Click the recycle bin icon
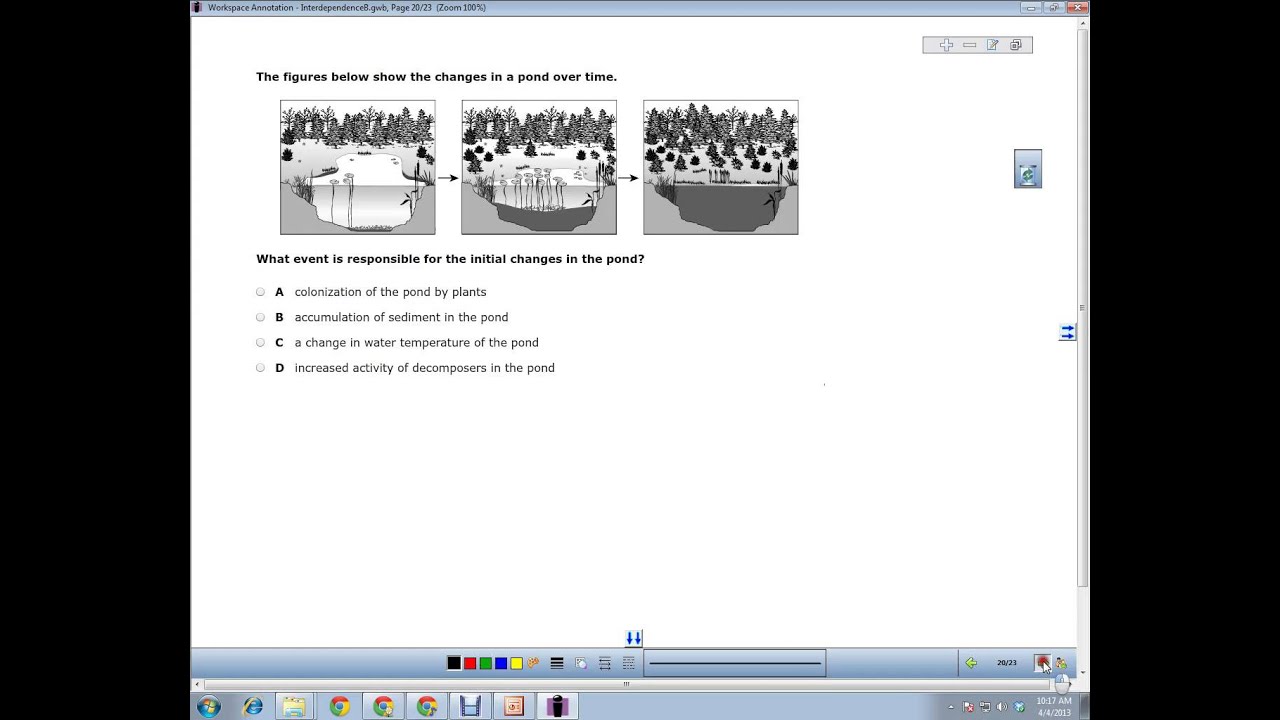The height and width of the screenshot is (720, 1280). coord(1028,169)
